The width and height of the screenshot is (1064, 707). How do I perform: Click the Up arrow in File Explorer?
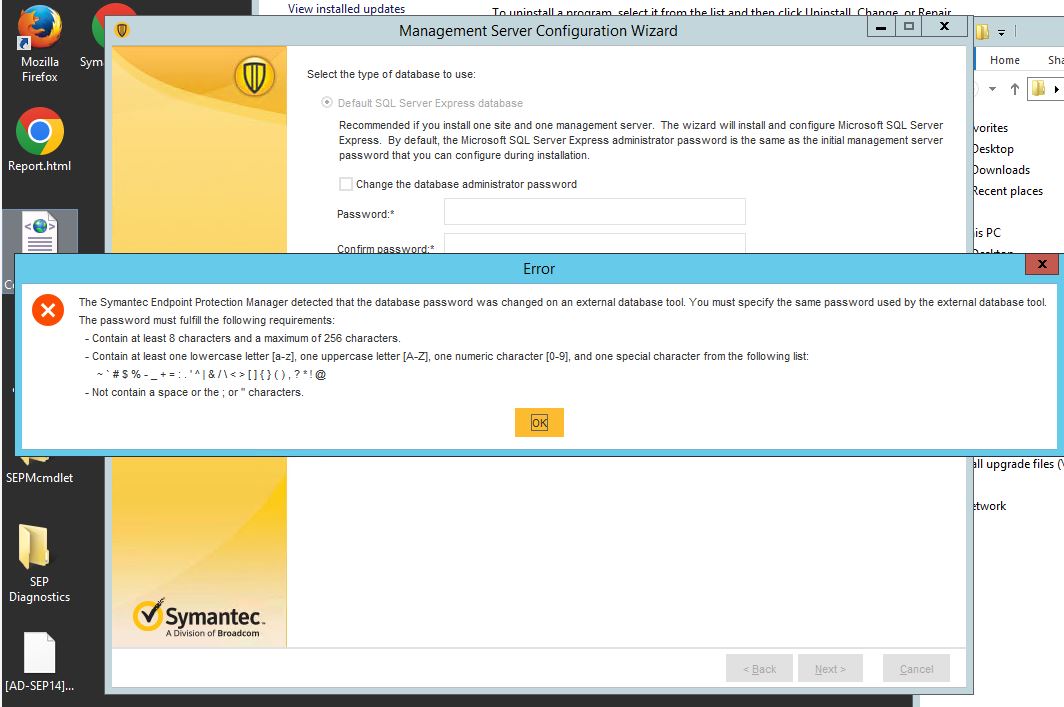click(1014, 89)
